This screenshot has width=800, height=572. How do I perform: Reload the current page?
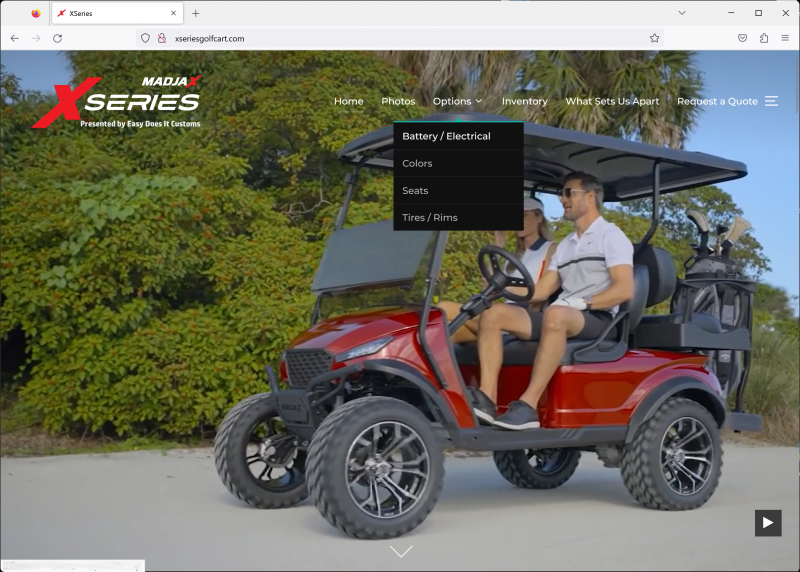point(57,38)
